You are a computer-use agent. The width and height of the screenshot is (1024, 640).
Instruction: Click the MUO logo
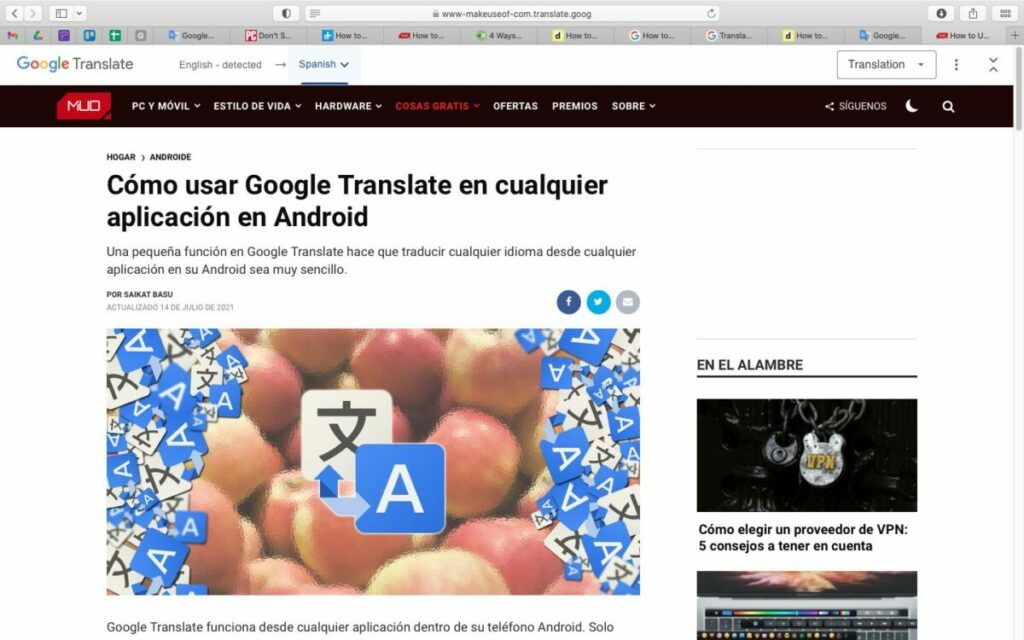pyautogui.click(x=83, y=106)
